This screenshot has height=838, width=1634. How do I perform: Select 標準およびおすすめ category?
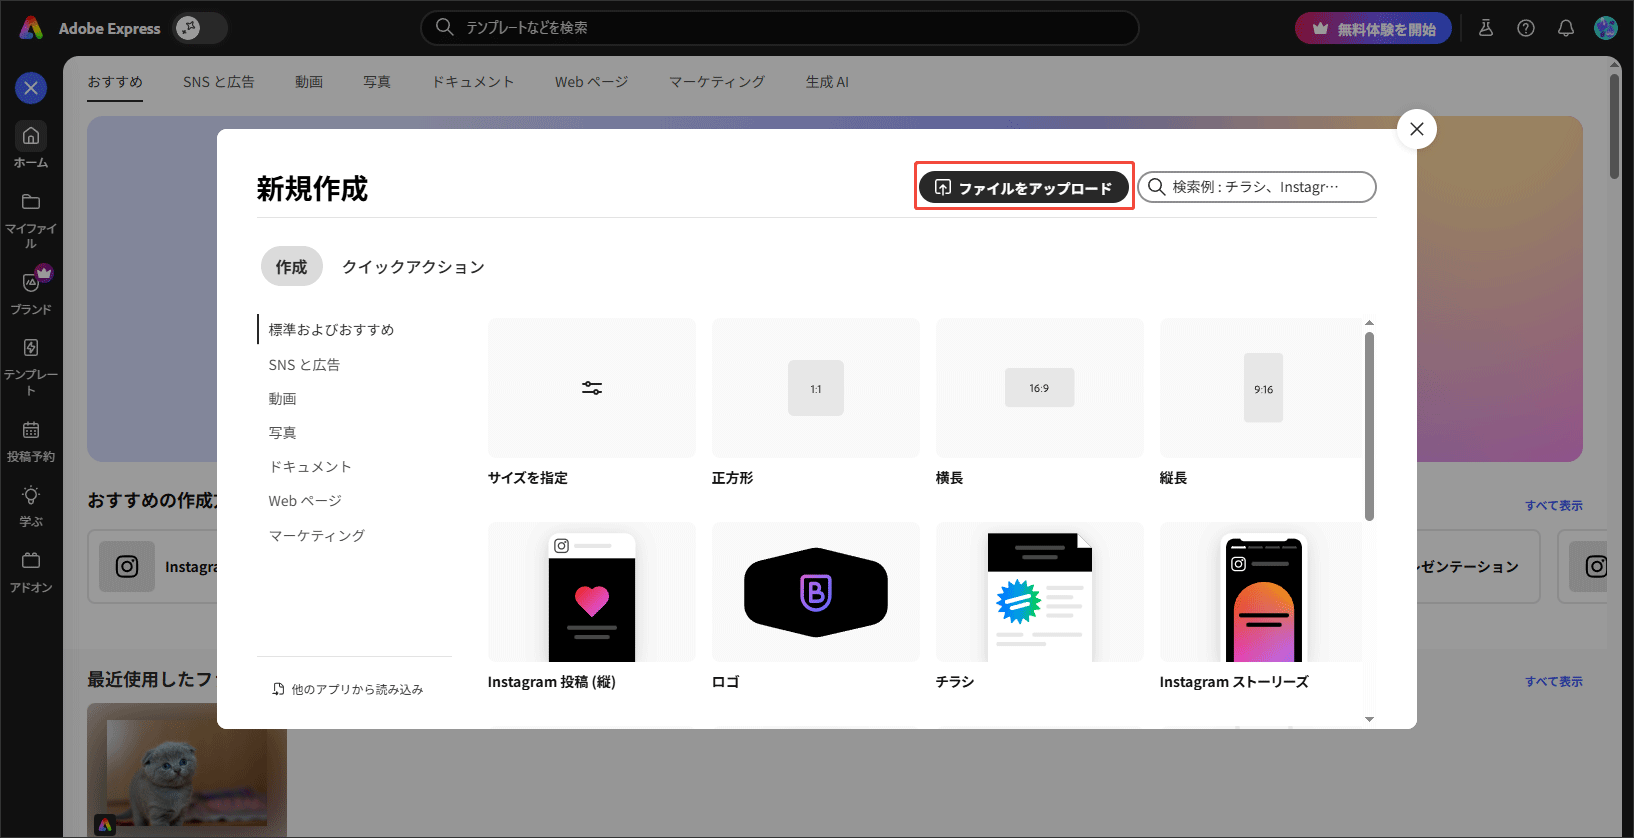331,330
